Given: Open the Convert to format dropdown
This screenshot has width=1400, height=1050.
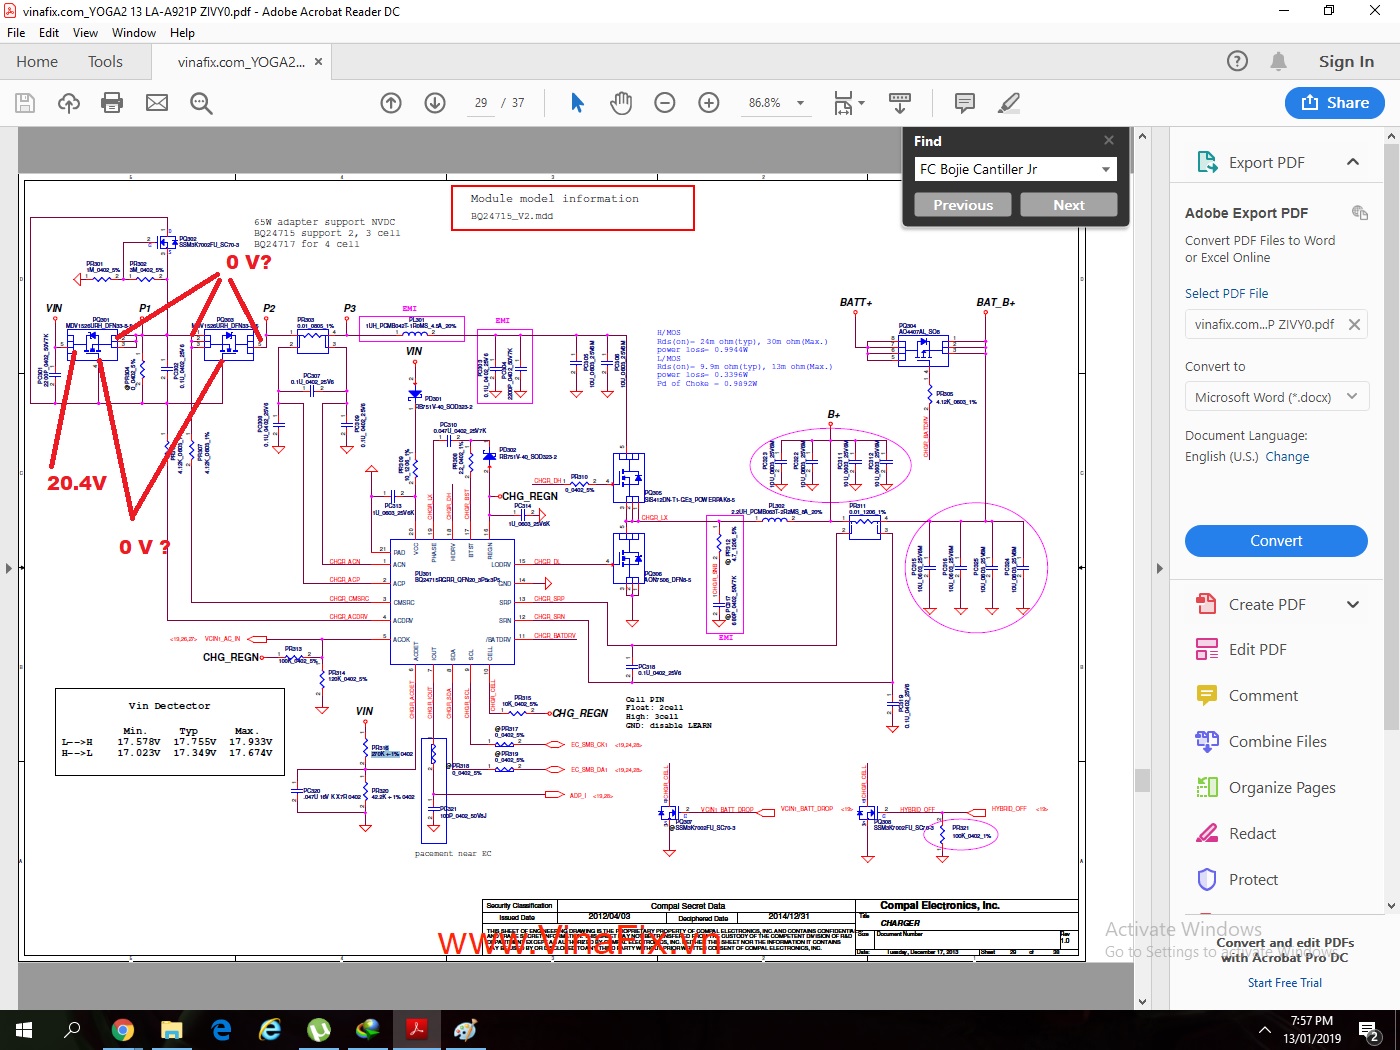Looking at the screenshot, I should (x=1276, y=397).
